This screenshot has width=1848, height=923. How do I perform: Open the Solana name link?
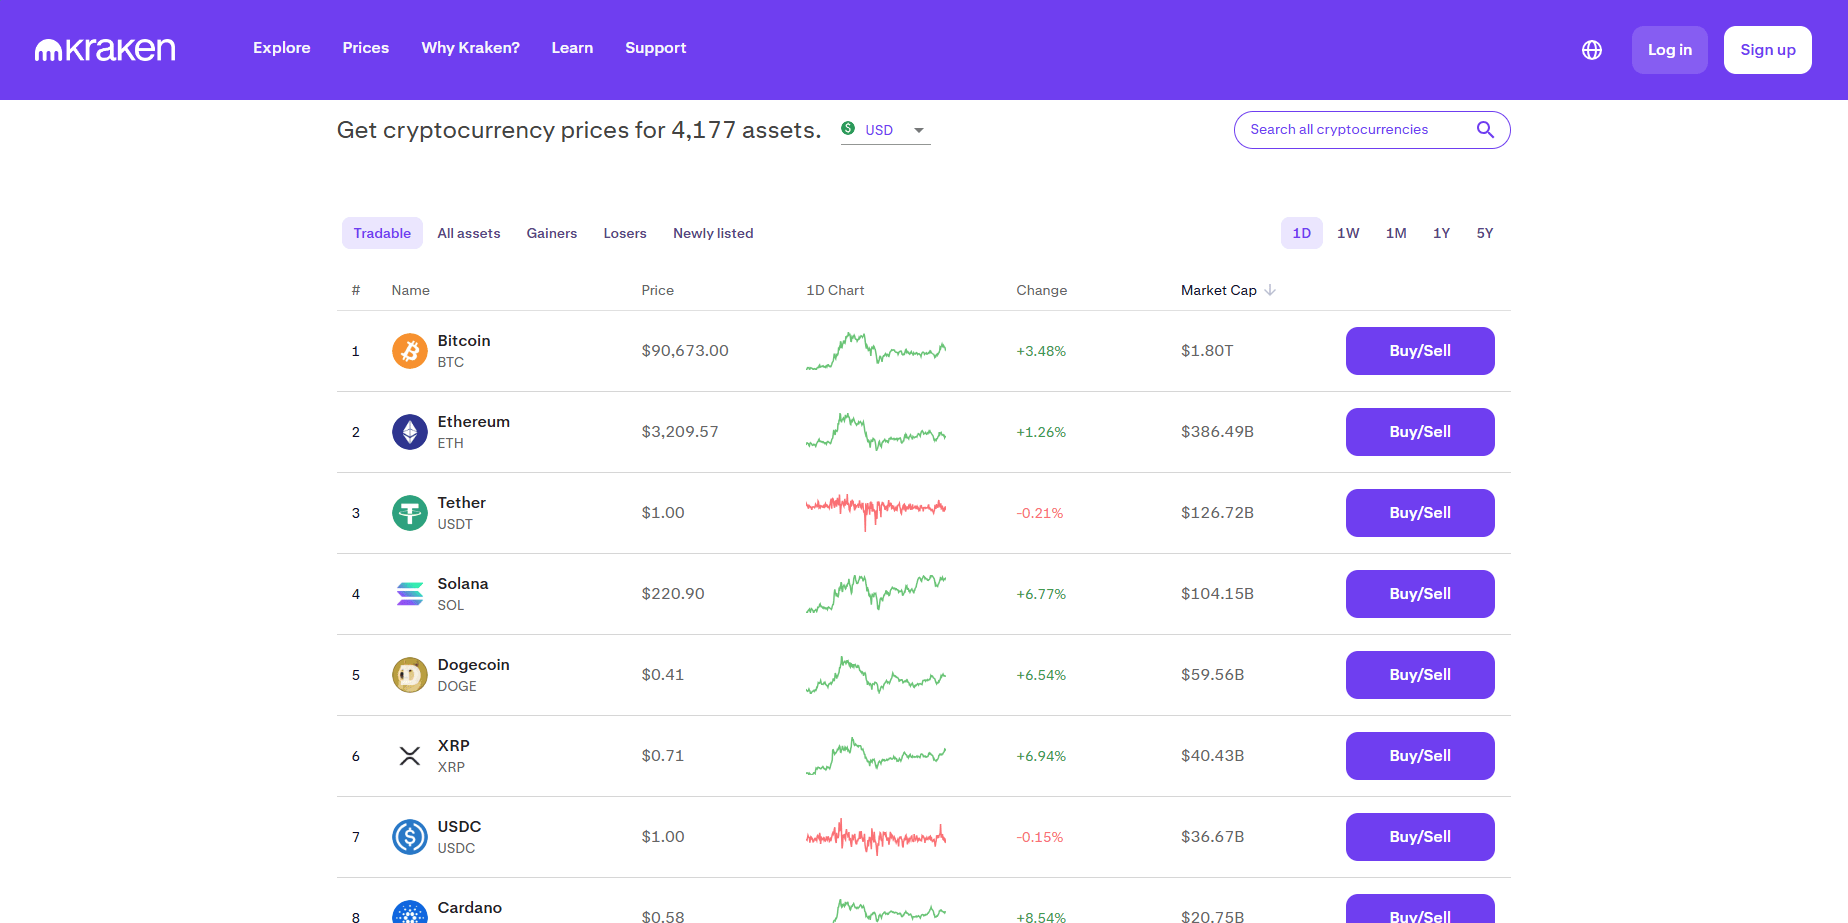pos(463,584)
